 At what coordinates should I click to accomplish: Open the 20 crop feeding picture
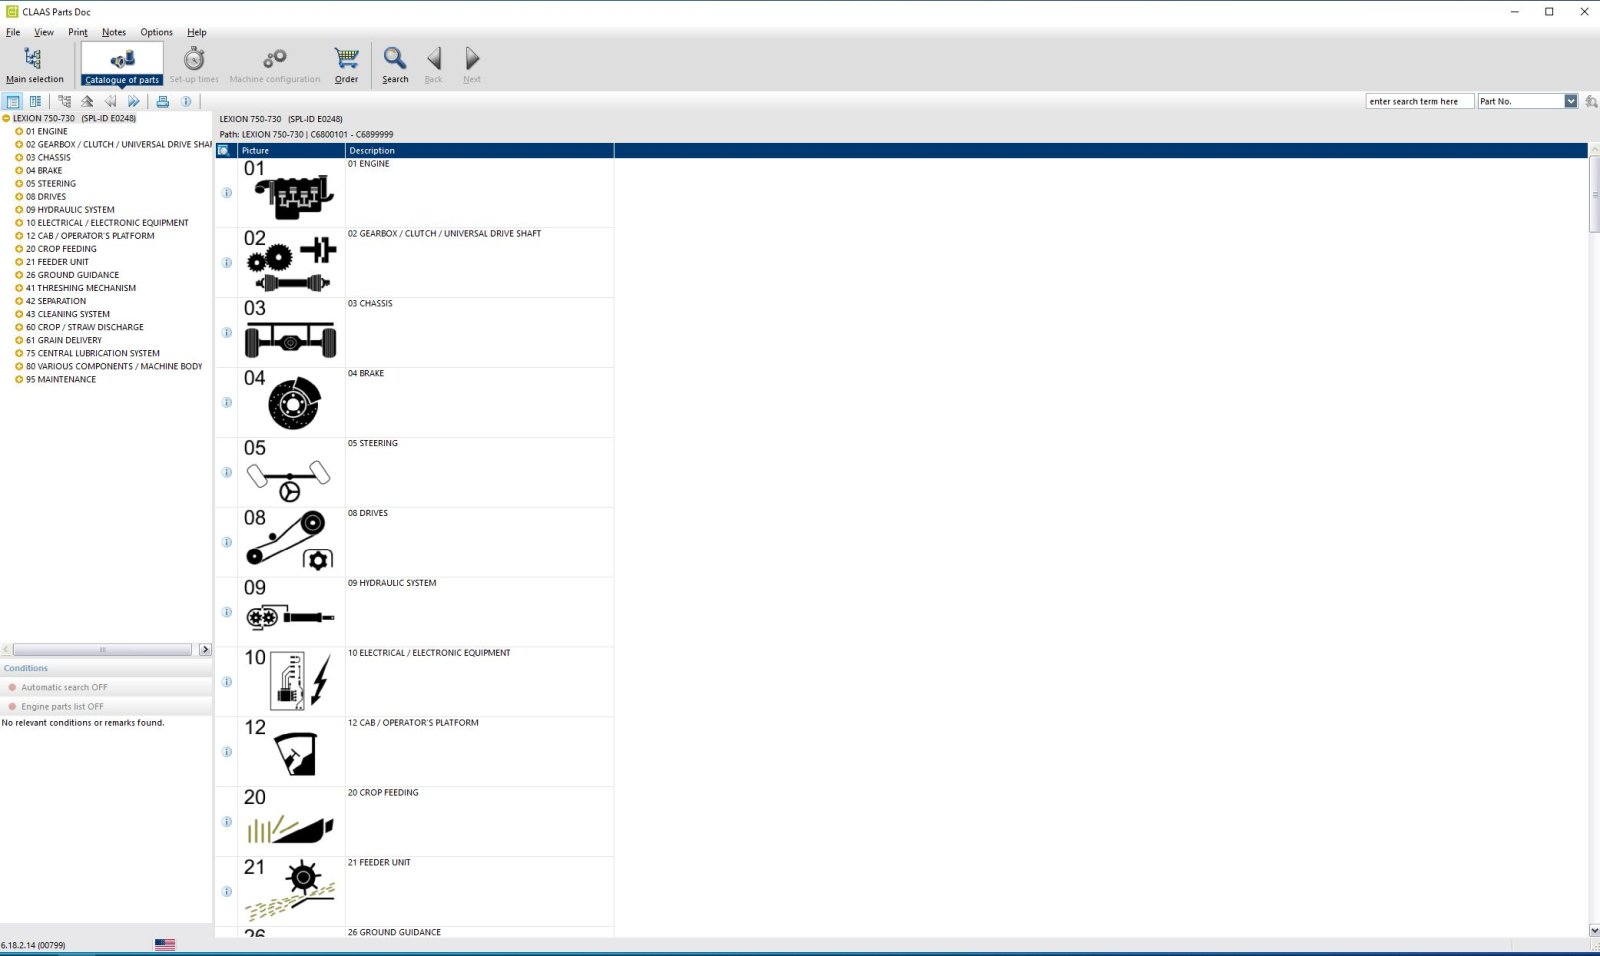coord(291,822)
